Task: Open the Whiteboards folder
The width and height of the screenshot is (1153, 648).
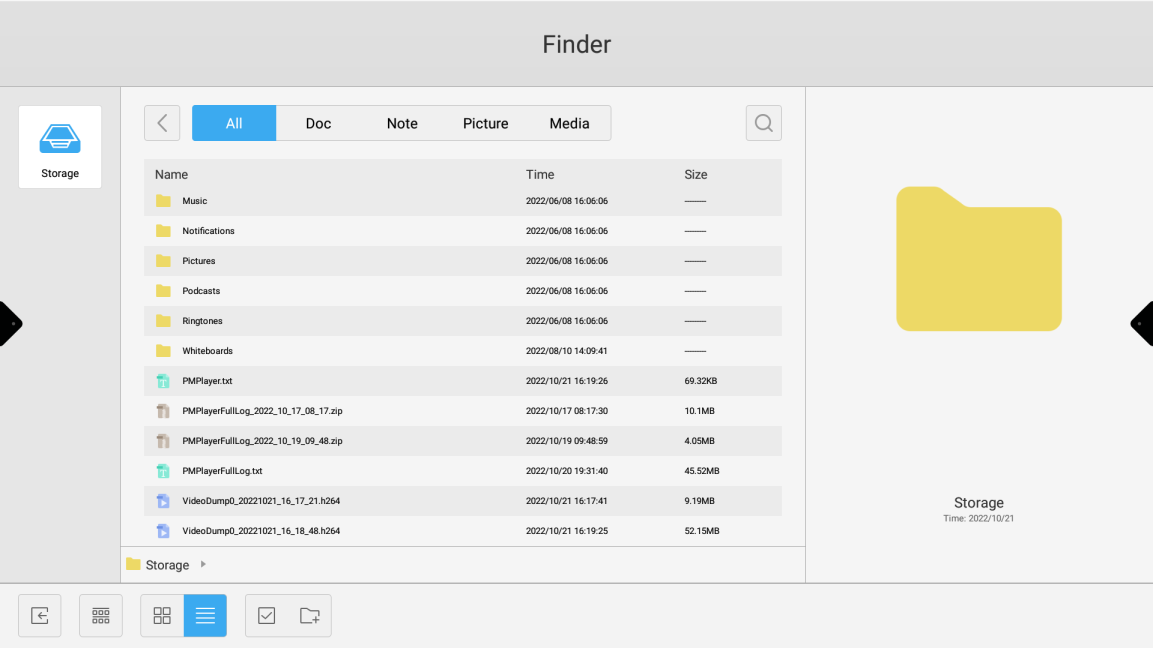Action: 207,351
